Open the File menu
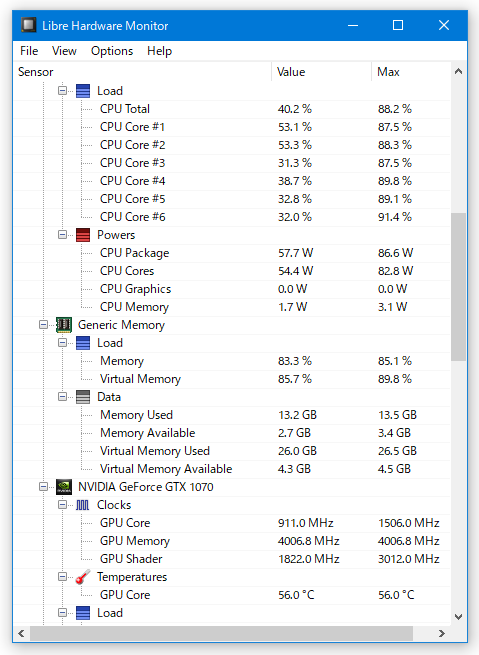This screenshot has width=479, height=655. click(29, 51)
